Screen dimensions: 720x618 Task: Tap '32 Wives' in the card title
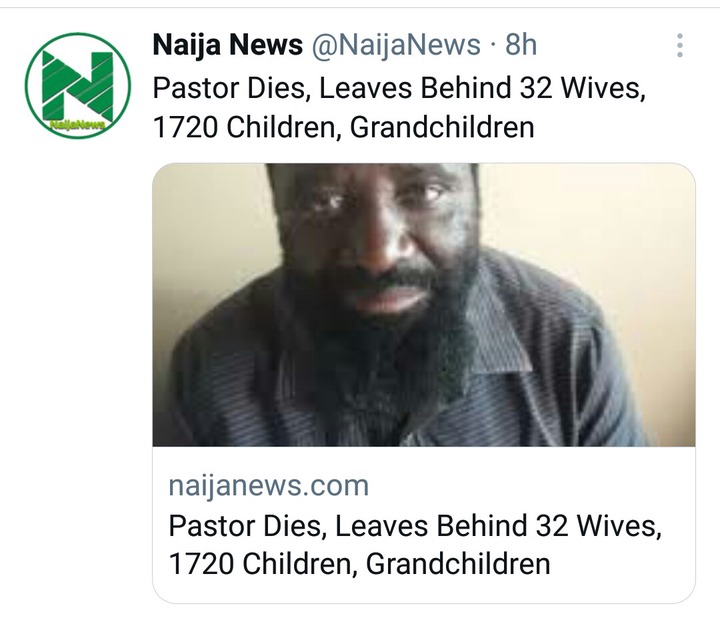pyautogui.click(x=598, y=525)
